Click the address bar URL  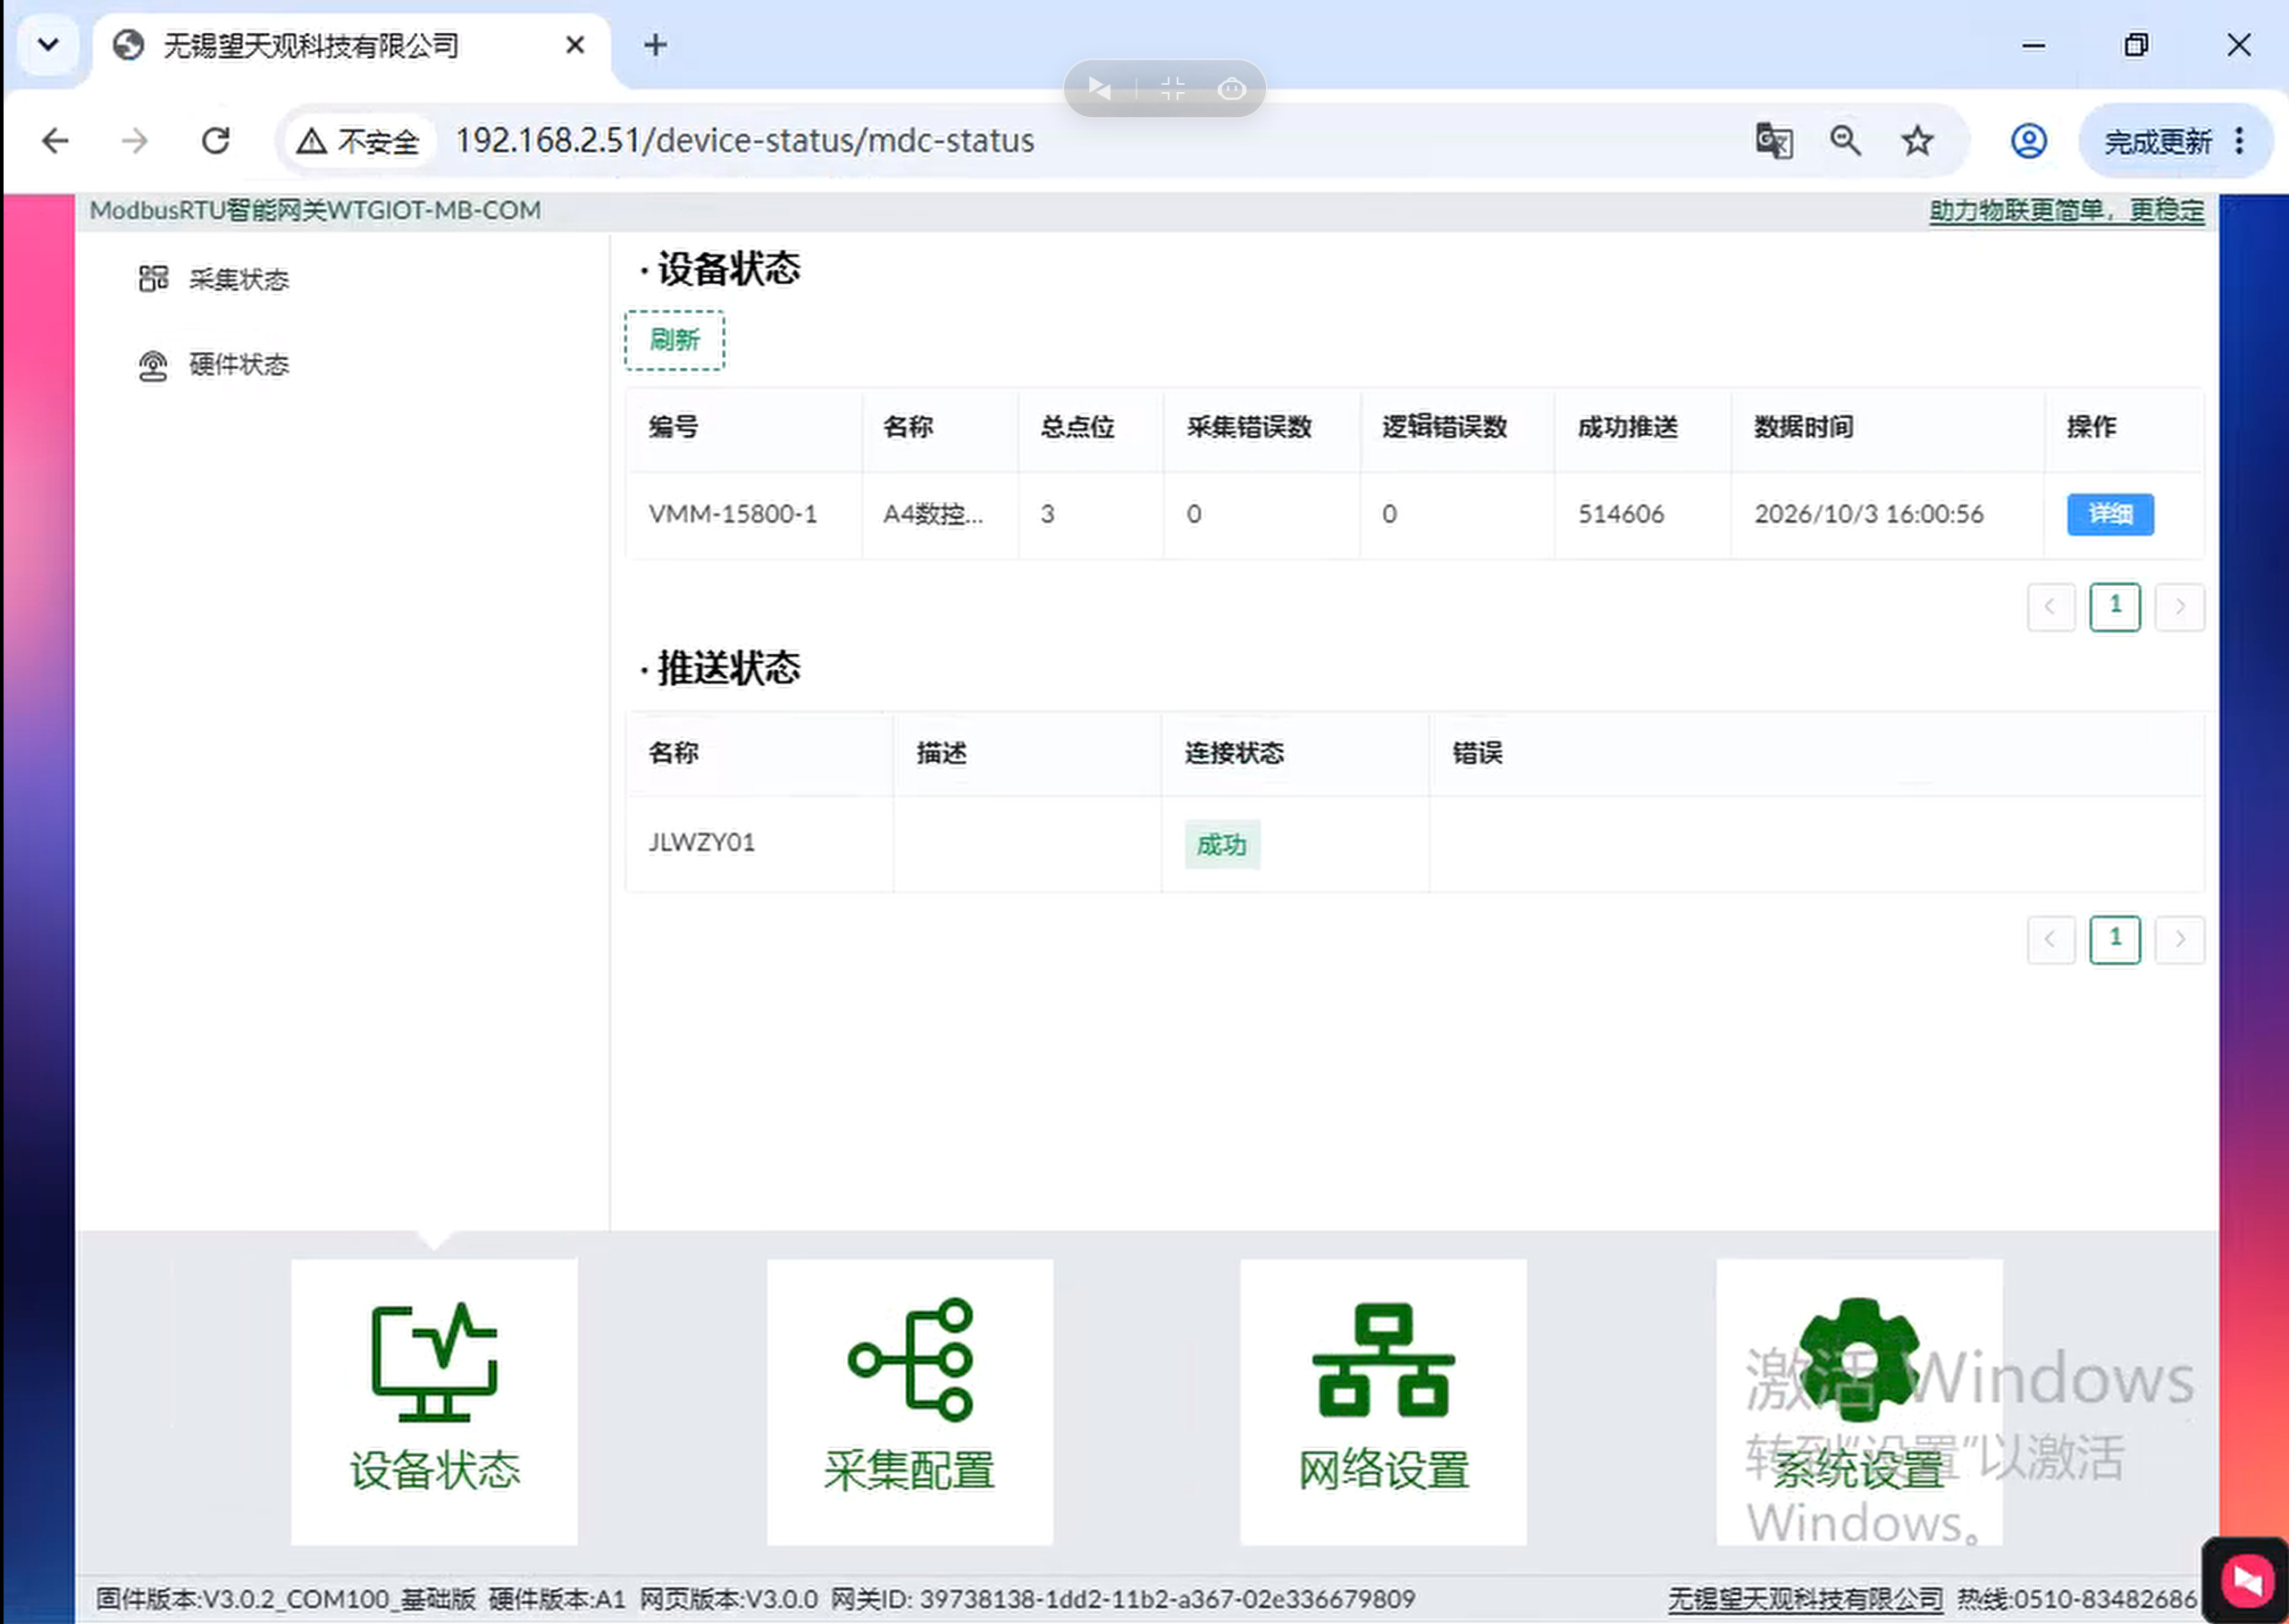(x=745, y=141)
